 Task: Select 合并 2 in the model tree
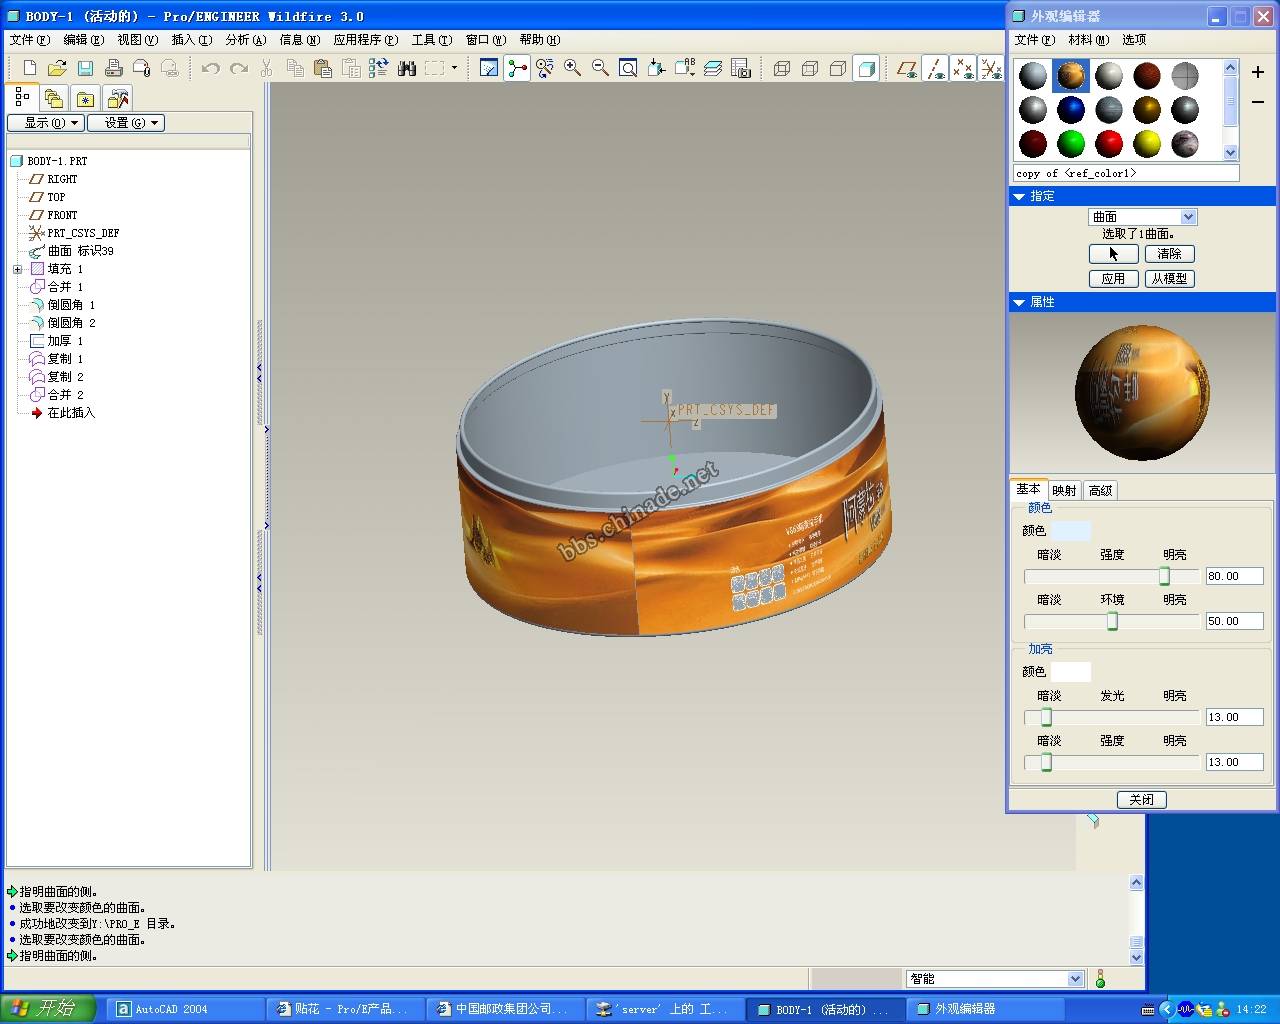57,395
